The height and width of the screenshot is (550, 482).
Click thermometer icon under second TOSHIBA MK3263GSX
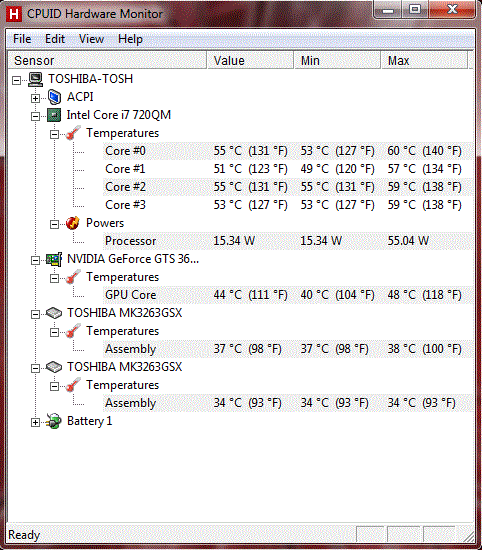point(73,385)
